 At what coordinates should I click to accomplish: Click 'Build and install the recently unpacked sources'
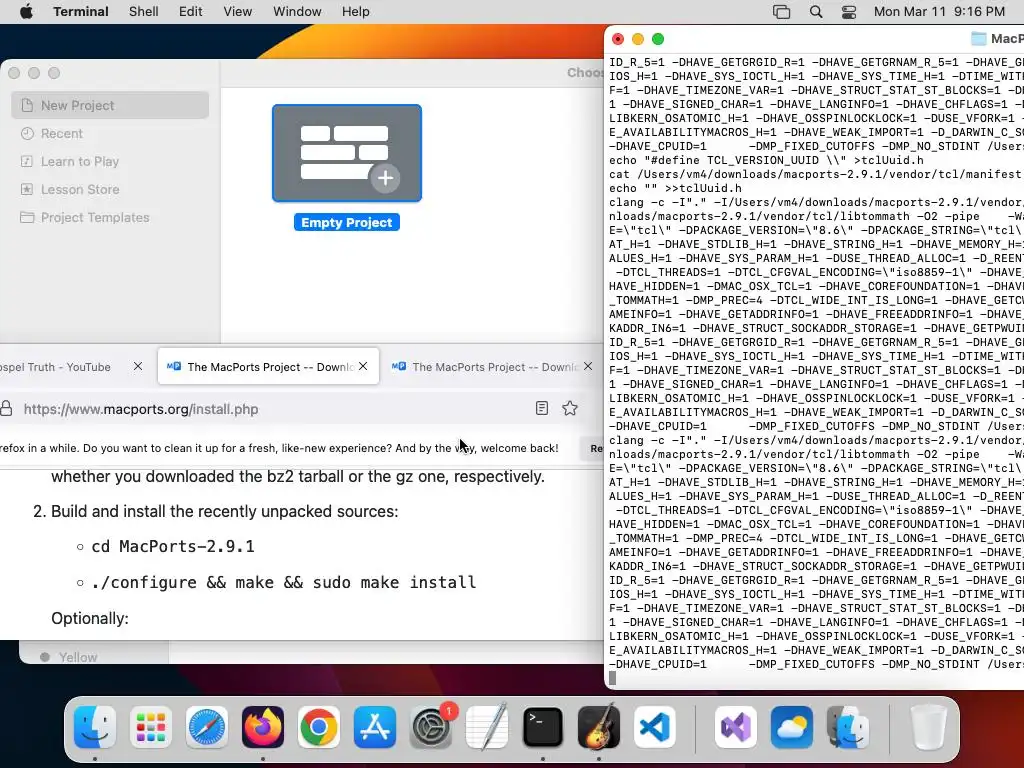pos(224,511)
